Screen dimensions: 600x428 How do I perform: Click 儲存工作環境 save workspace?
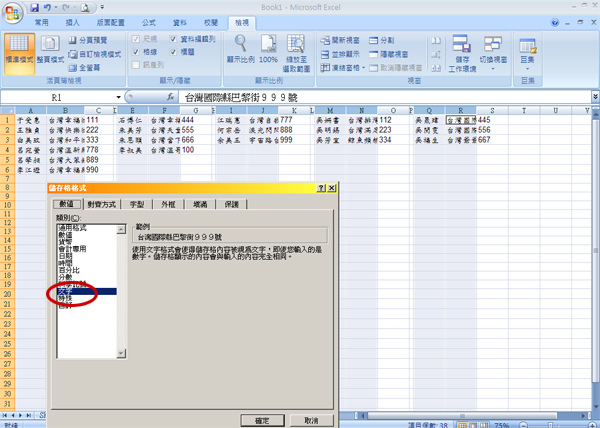462,54
